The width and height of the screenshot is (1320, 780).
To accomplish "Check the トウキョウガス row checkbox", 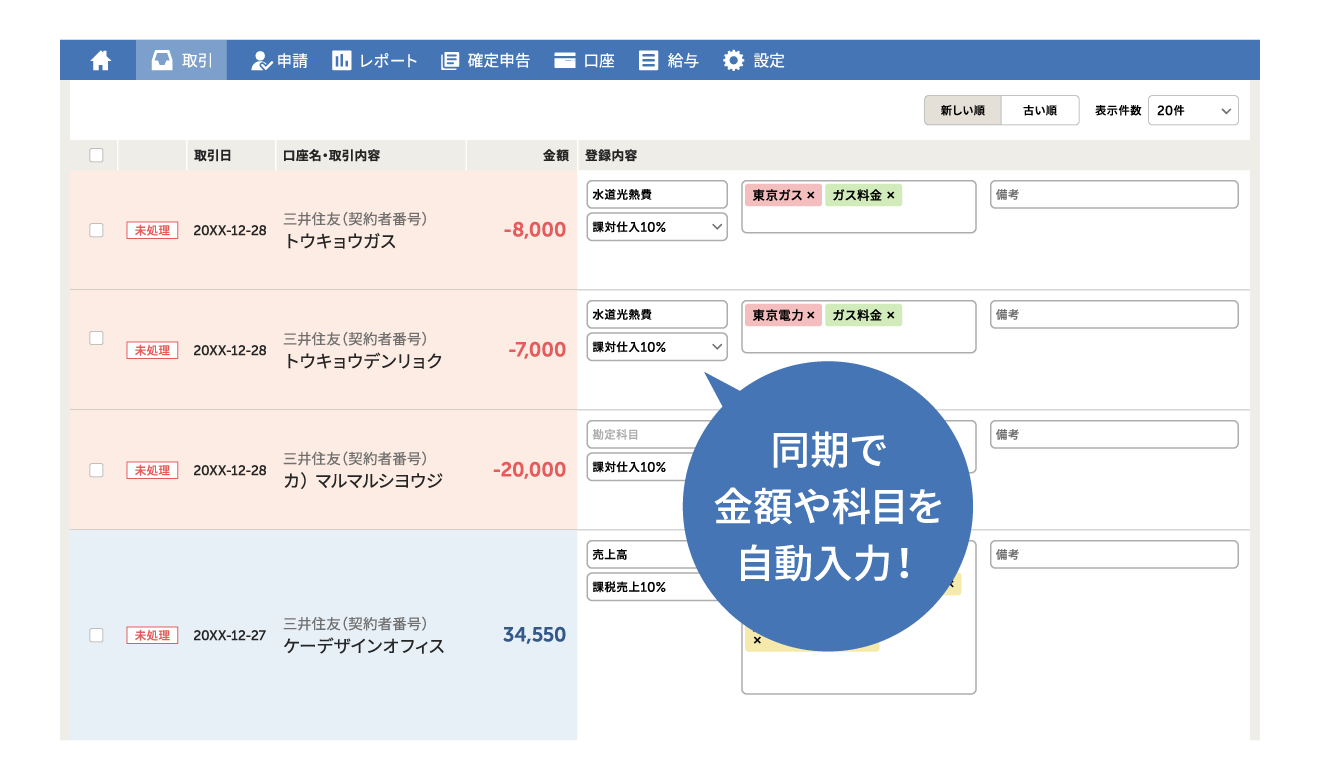I will pyautogui.click(x=96, y=230).
